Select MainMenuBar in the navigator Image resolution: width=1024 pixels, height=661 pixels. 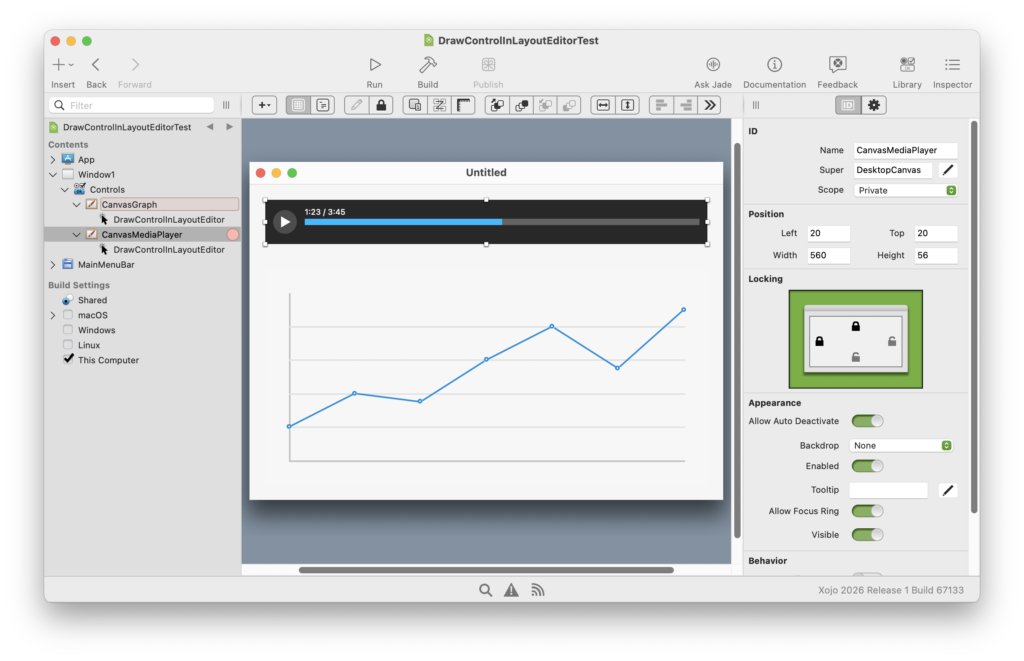coord(106,265)
